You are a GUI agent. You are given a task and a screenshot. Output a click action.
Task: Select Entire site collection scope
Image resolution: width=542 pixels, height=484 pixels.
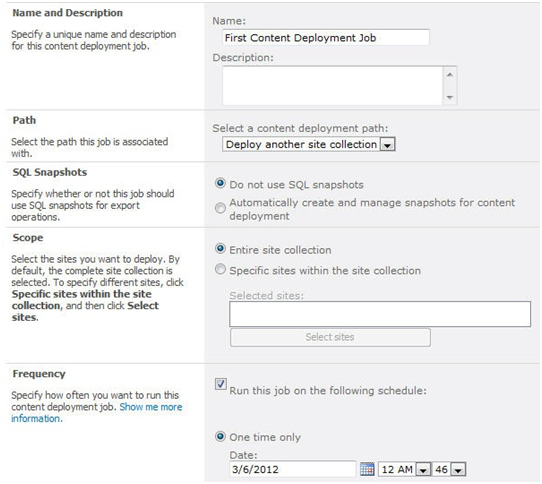tap(220, 249)
